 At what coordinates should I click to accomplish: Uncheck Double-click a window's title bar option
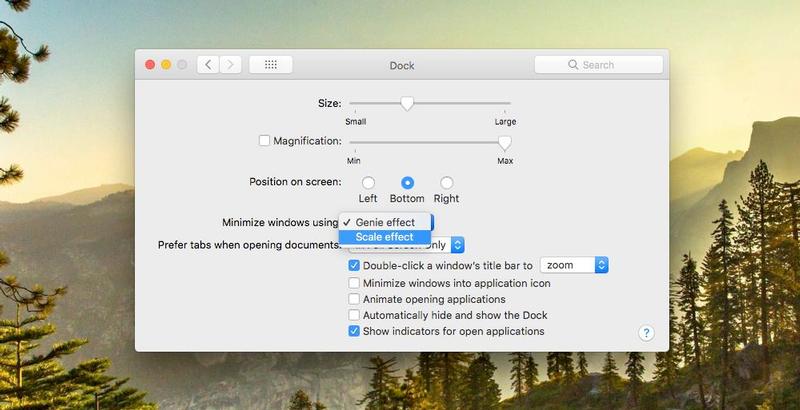click(x=354, y=265)
